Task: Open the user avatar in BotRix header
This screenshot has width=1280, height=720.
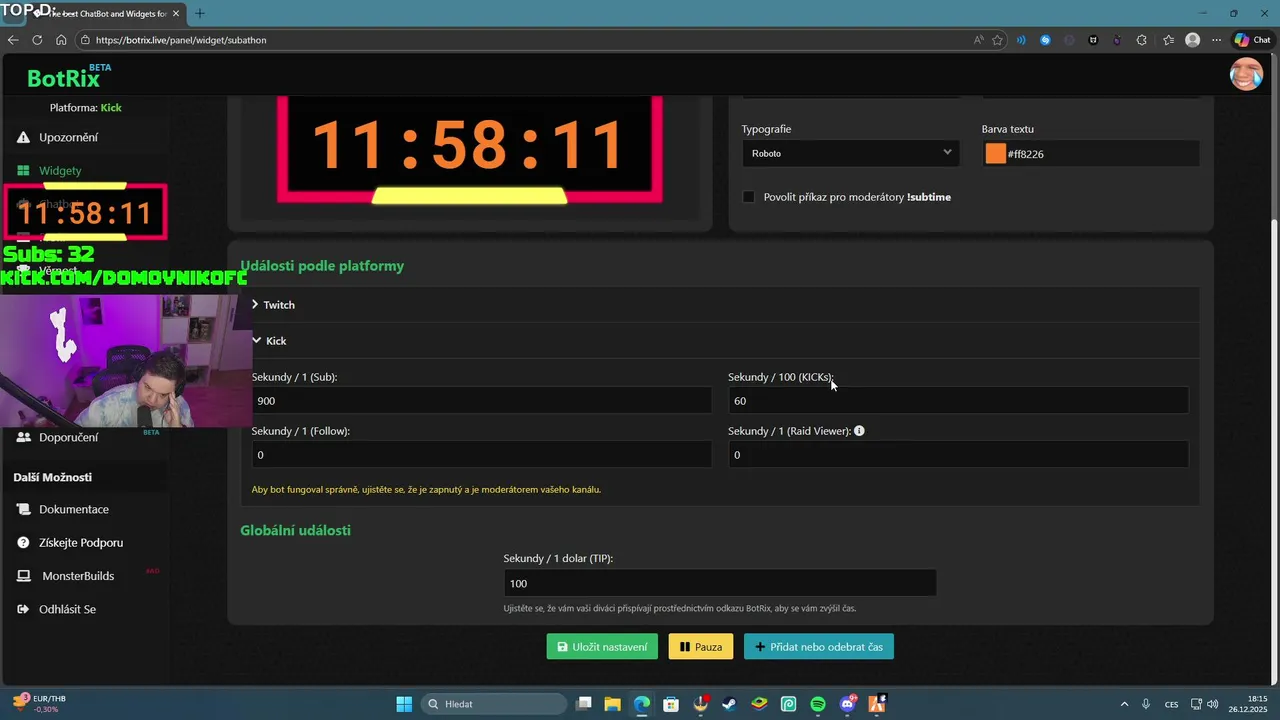Action: point(1246,74)
